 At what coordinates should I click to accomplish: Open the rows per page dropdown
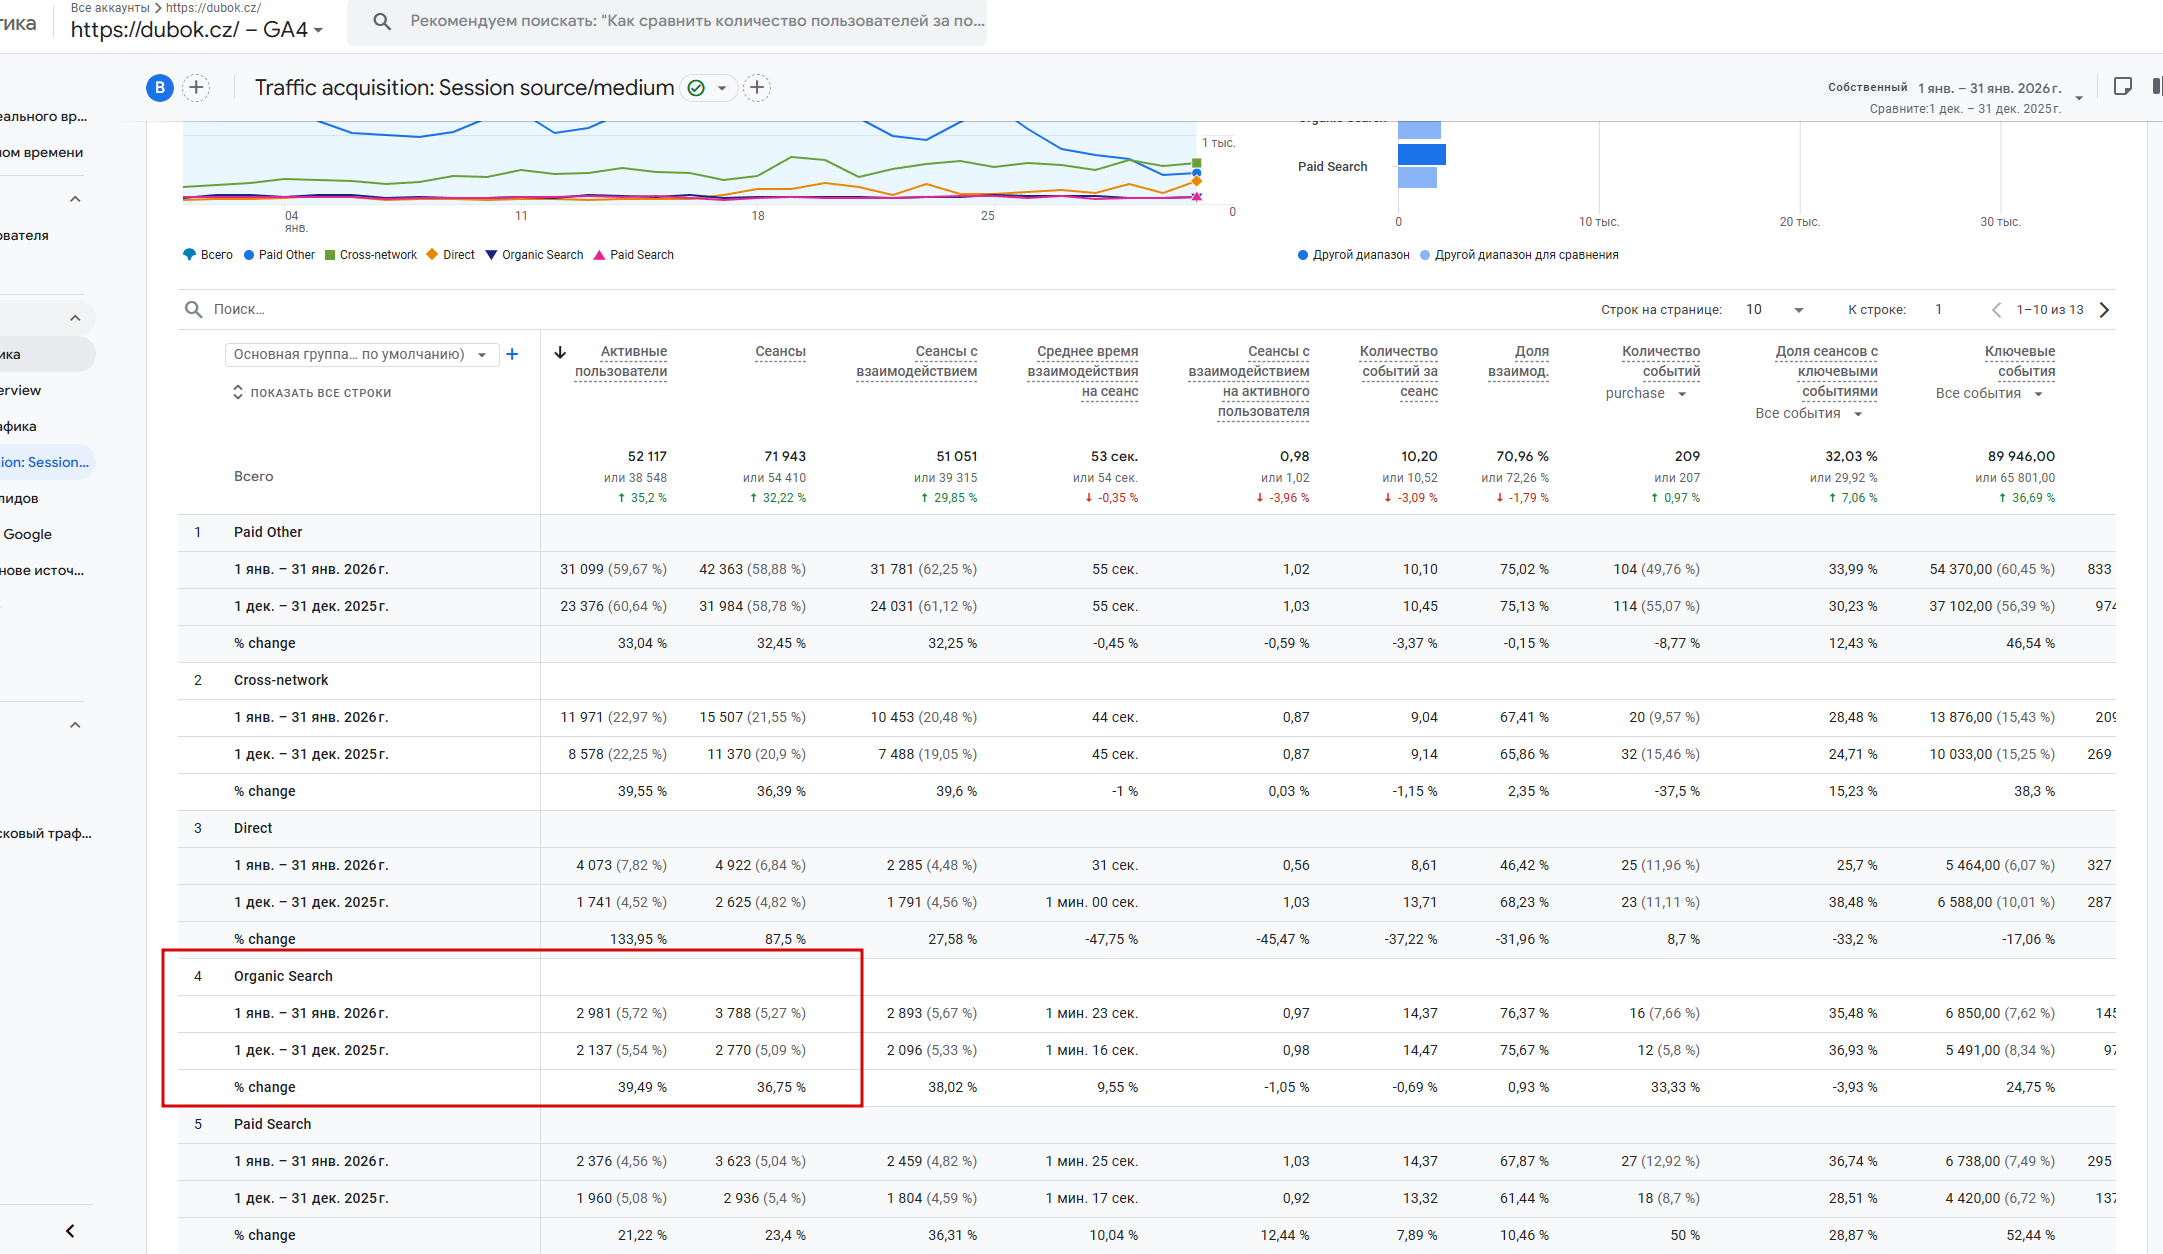[x=1775, y=310]
